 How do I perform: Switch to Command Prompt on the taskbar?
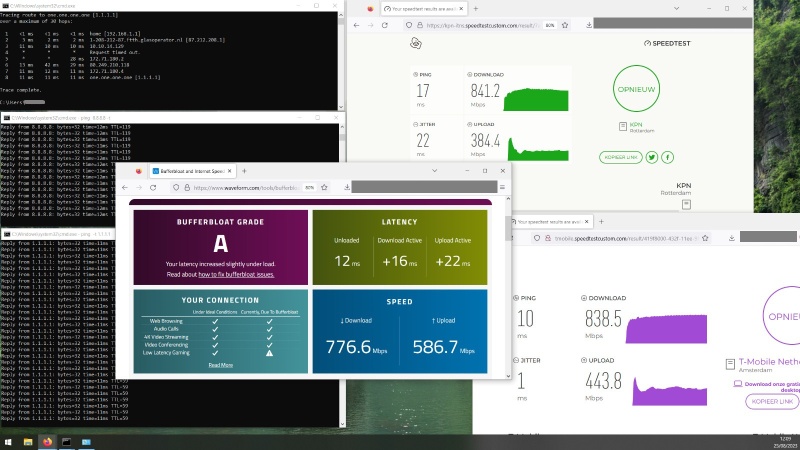(x=67, y=442)
